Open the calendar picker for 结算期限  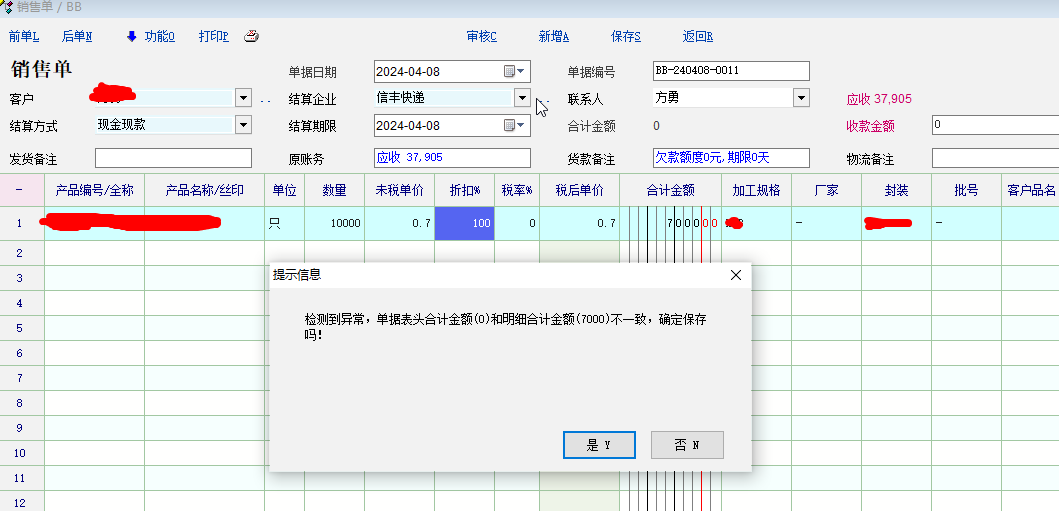[x=514, y=125]
